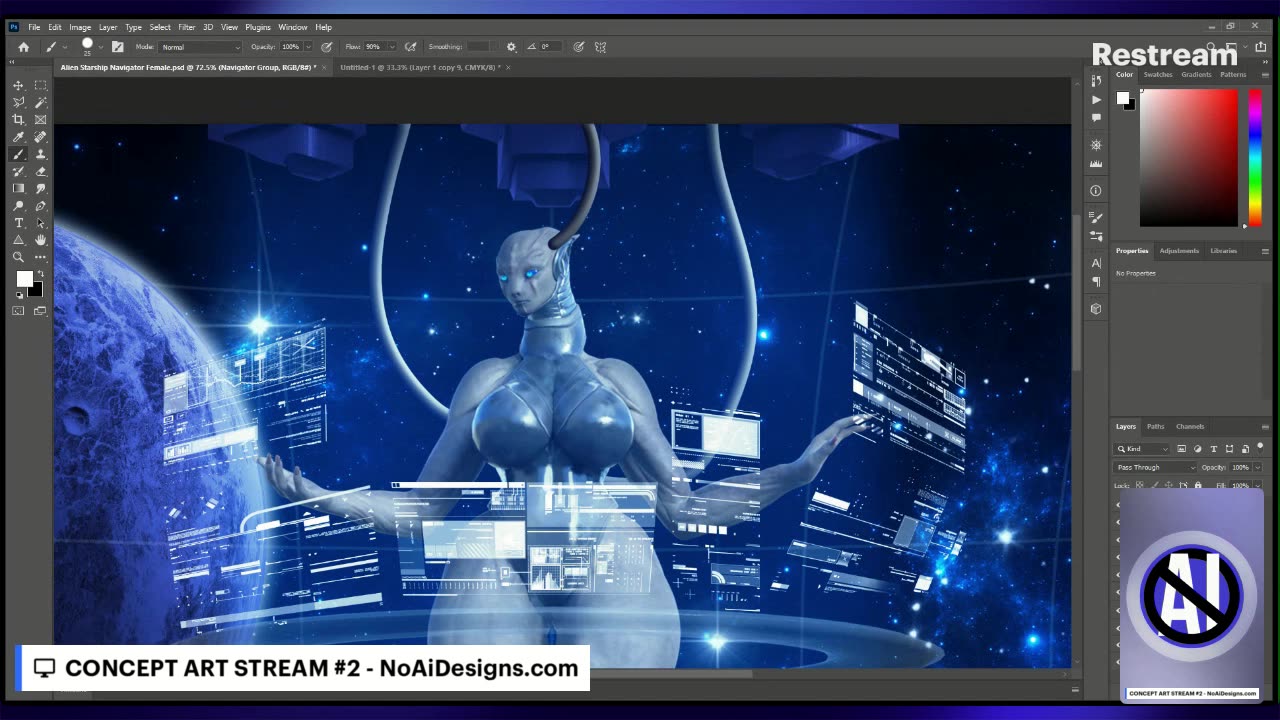Select the Hand tool
The image size is (1280, 720).
[41, 240]
